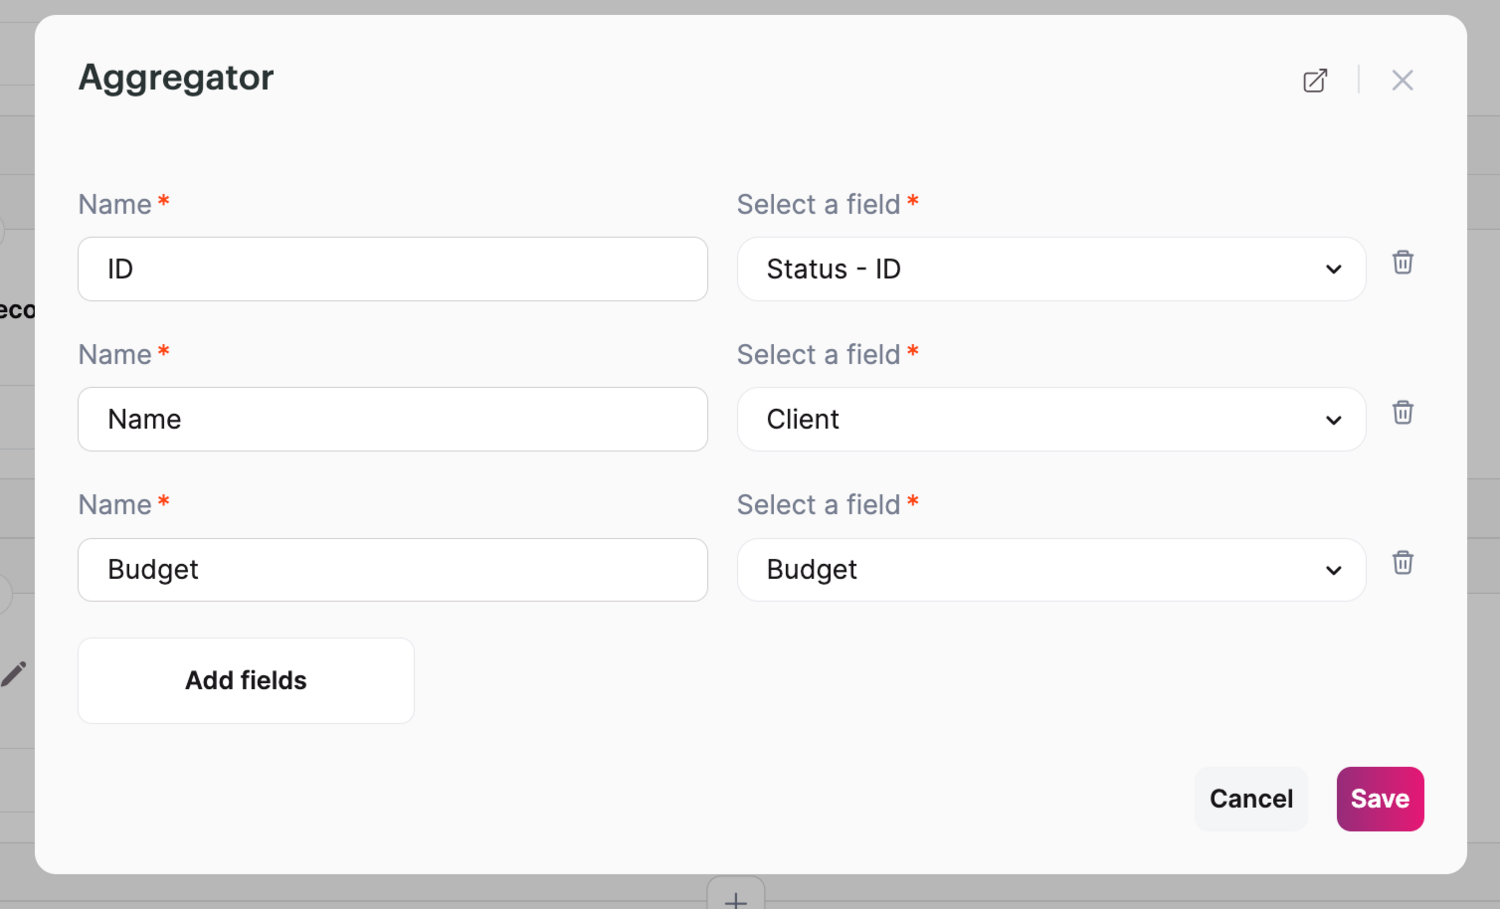The width and height of the screenshot is (1500, 909).
Task: Expand the Budget field selector
Action: coord(1051,570)
